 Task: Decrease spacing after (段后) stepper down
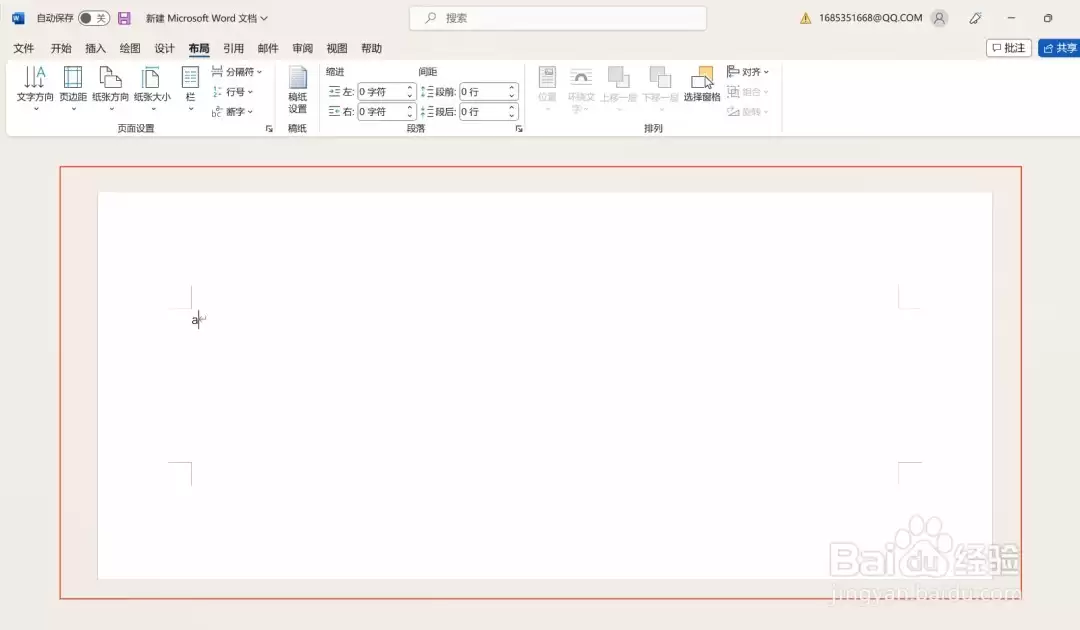tap(512, 116)
